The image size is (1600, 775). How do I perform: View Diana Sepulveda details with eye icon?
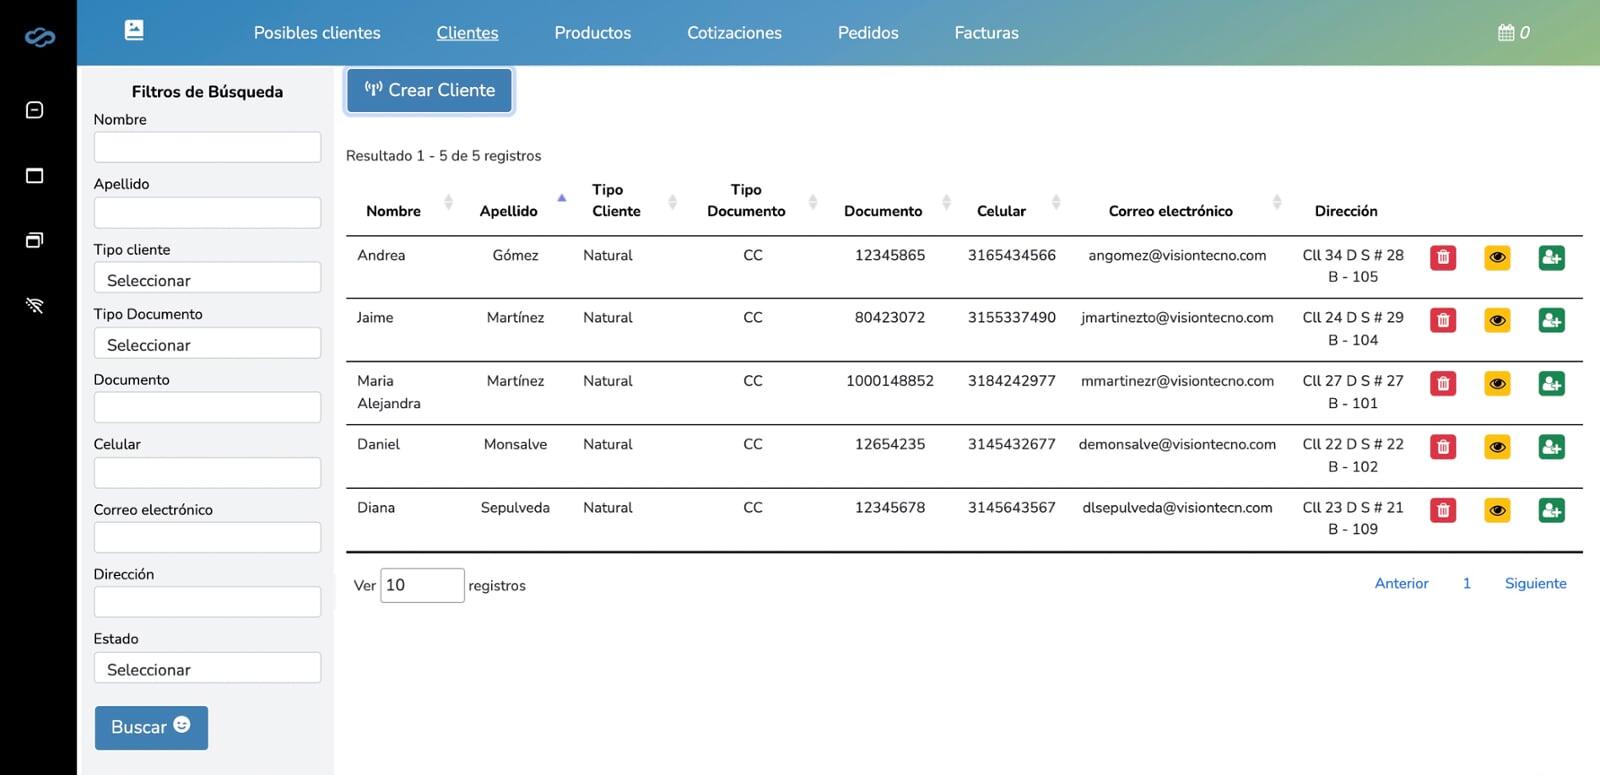click(1497, 511)
